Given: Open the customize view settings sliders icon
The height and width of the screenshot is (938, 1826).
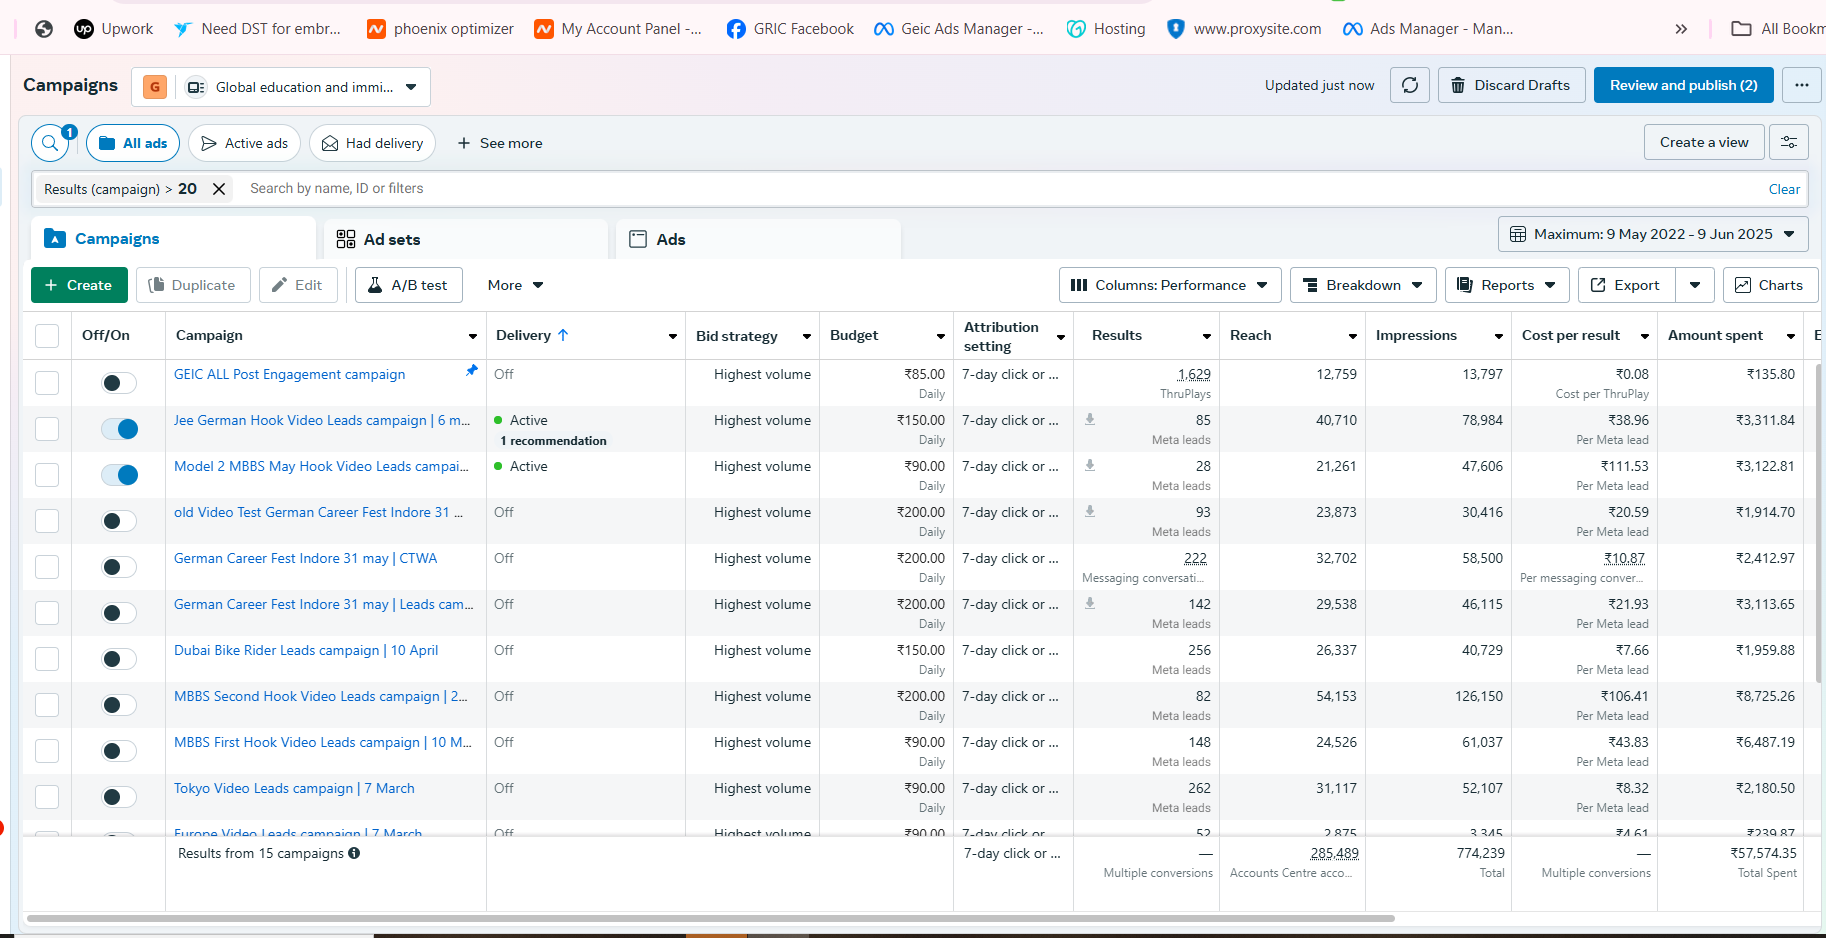Looking at the screenshot, I should [1789, 143].
